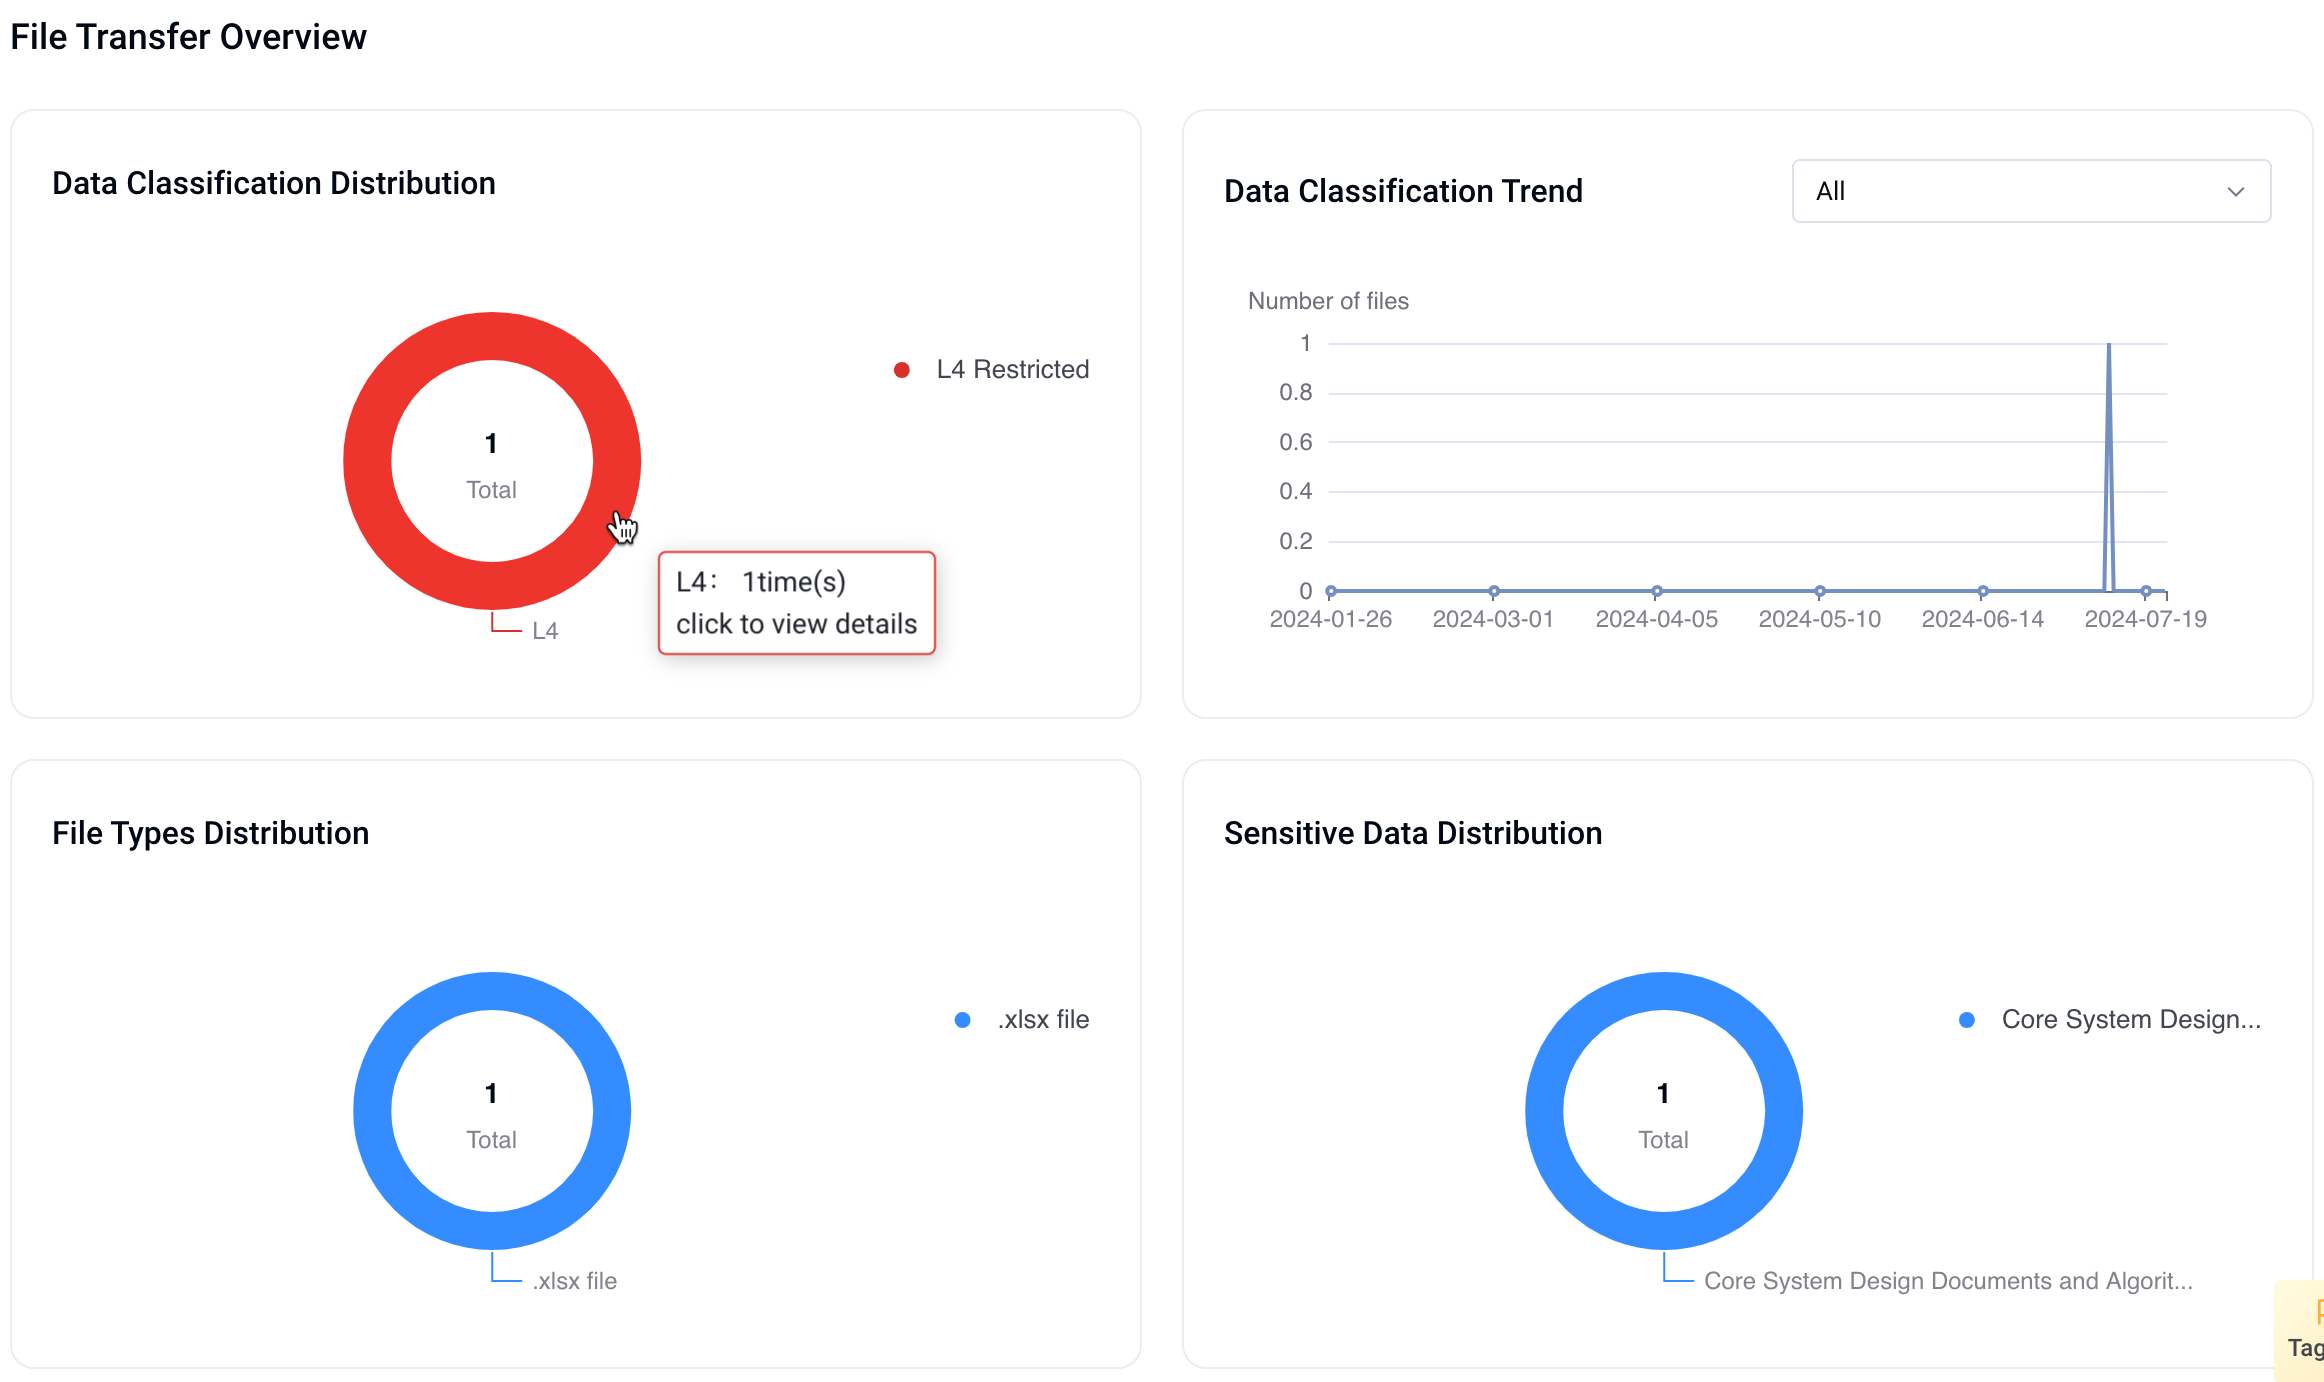Open the All classification filter dropdown
This screenshot has height=1382, width=2324.
(2031, 191)
